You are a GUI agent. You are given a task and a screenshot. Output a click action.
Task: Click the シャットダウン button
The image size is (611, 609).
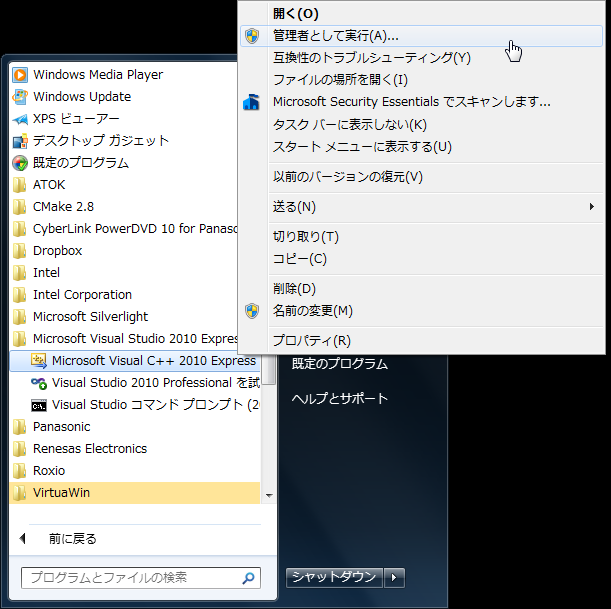[x=334, y=577]
